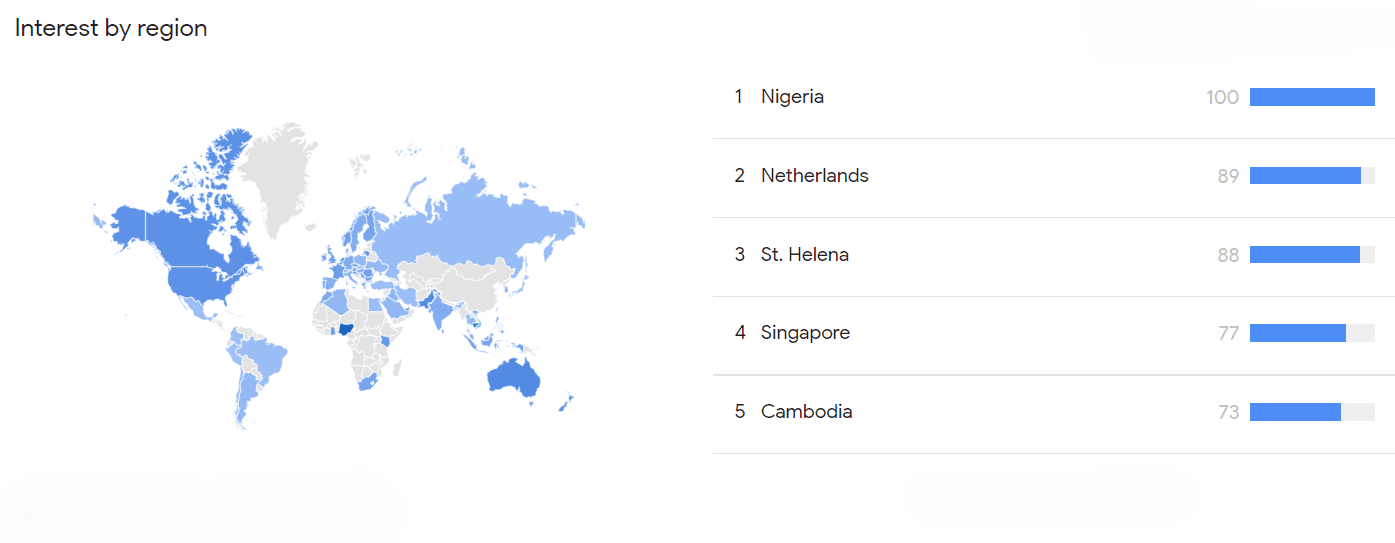Click India on the world map
This screenshot has width=1395, height=543.
tap(437, 315)
